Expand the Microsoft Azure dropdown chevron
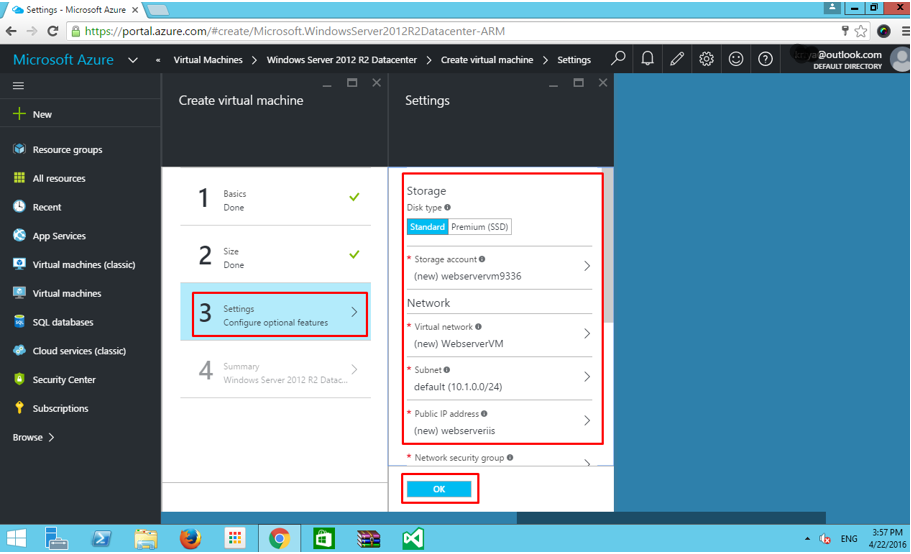Screen dimensions: 911x554 (133, 60)
